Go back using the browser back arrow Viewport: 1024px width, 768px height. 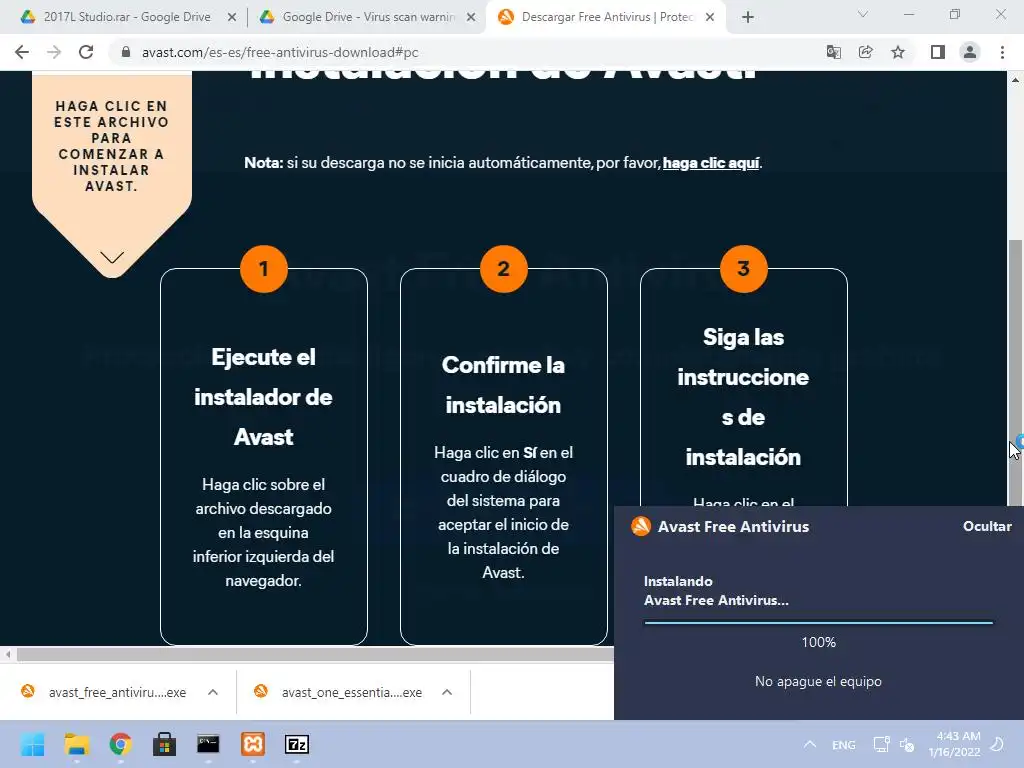(x=22, y=52)
